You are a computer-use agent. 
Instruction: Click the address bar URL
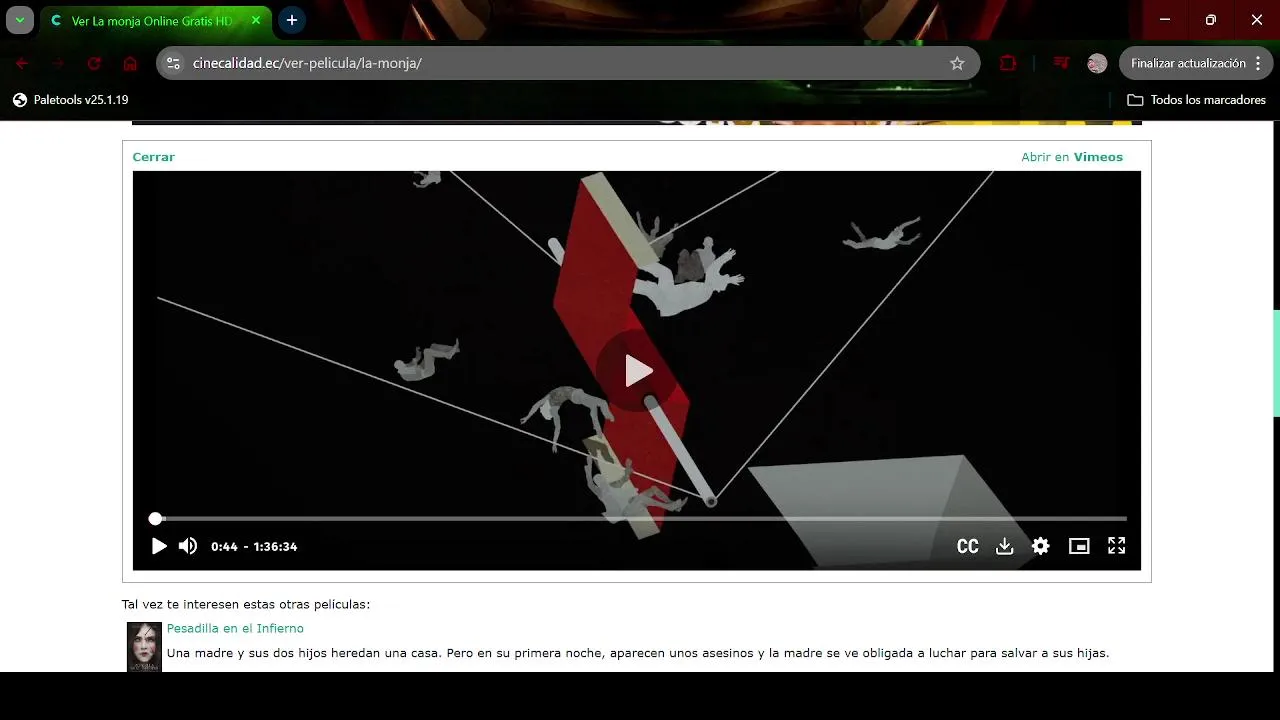[307, 63]
